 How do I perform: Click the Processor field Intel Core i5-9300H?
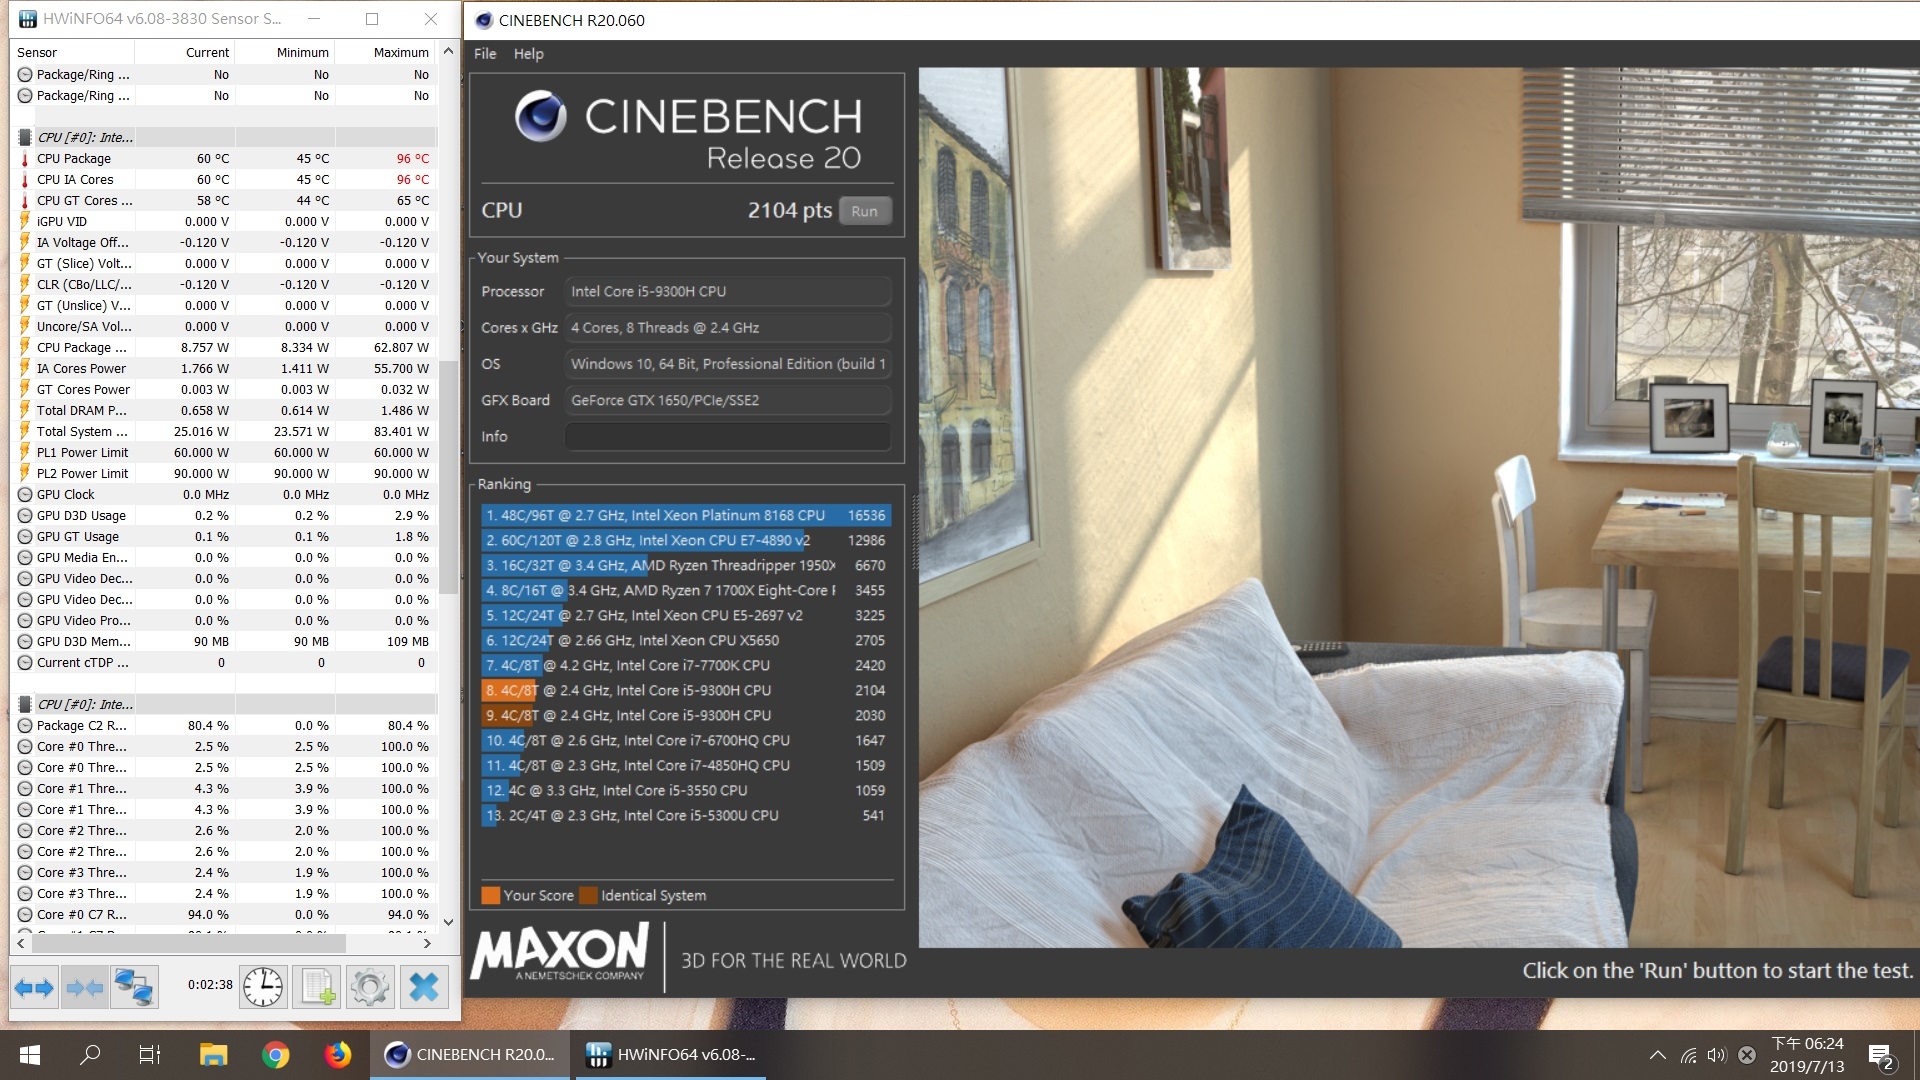(727, 291)
